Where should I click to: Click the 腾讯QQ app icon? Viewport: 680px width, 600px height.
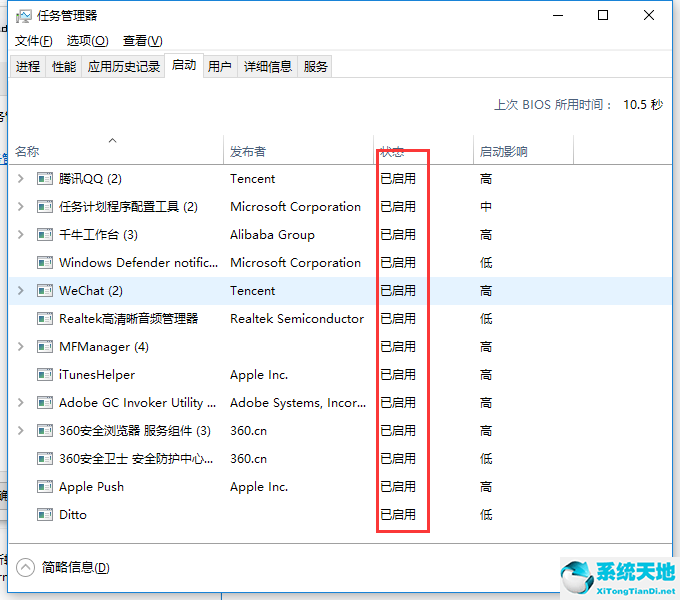pyautogui.click(x=45, y=179)
